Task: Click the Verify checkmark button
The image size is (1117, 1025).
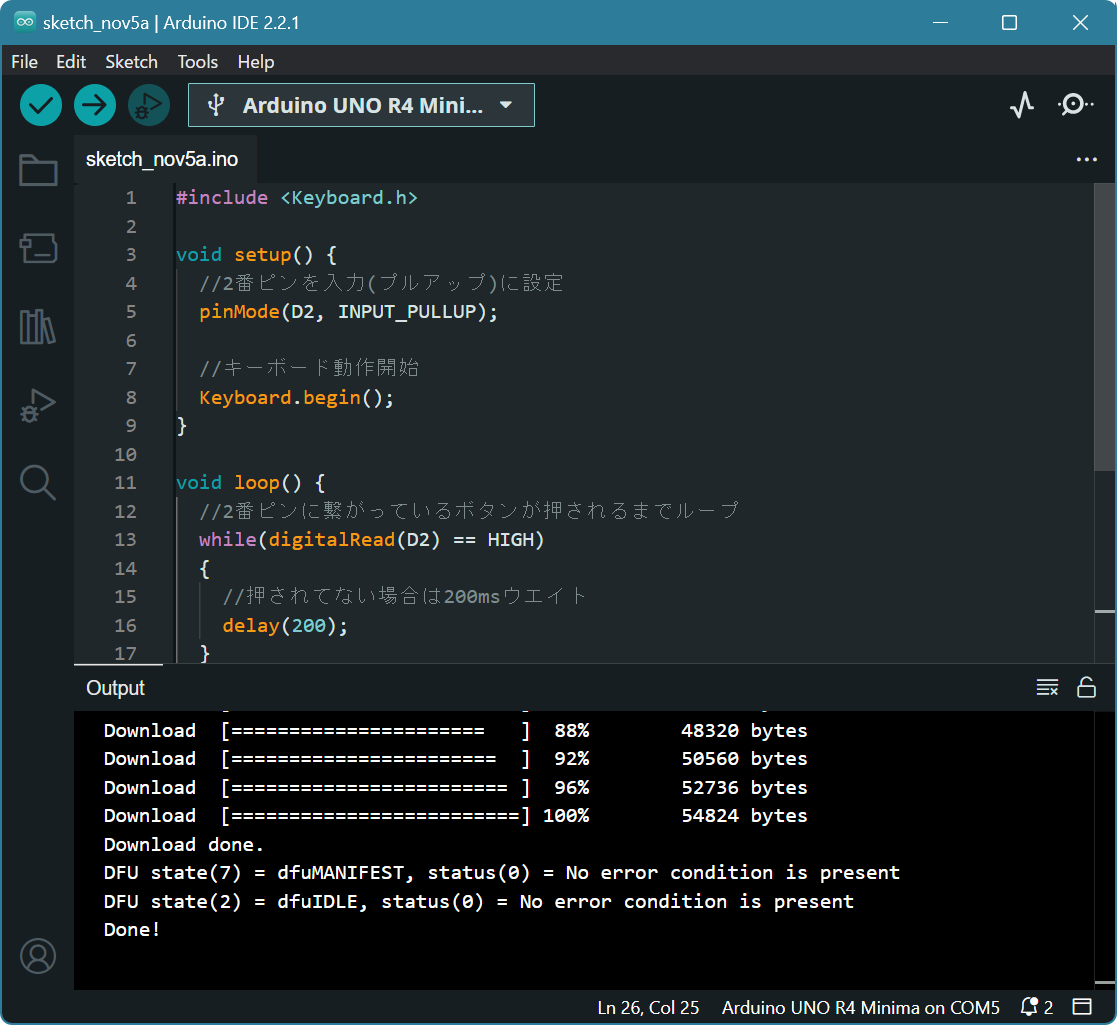Action: point(41,105)
